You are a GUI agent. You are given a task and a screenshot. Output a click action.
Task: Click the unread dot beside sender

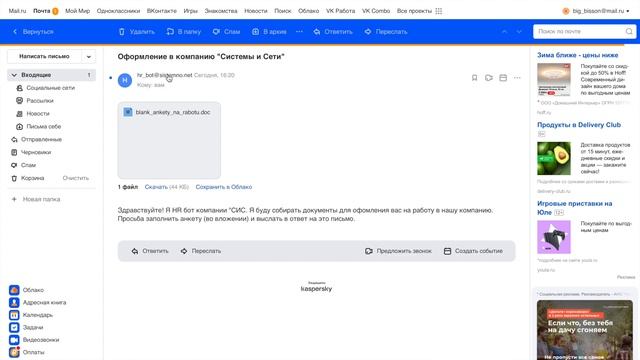111,78
